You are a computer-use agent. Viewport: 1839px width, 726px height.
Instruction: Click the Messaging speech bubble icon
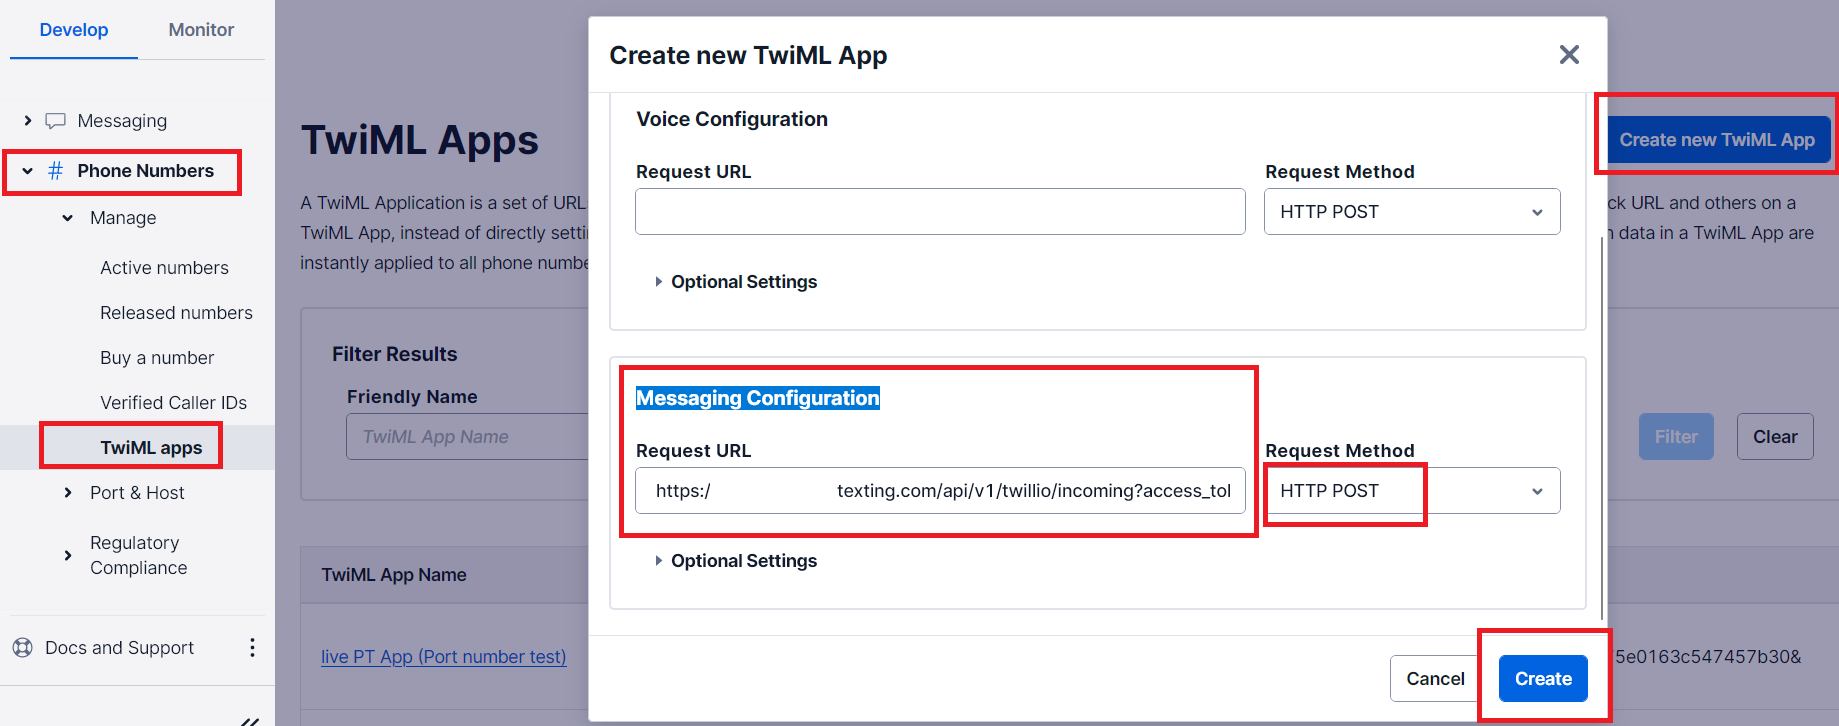tap(56, 121)
